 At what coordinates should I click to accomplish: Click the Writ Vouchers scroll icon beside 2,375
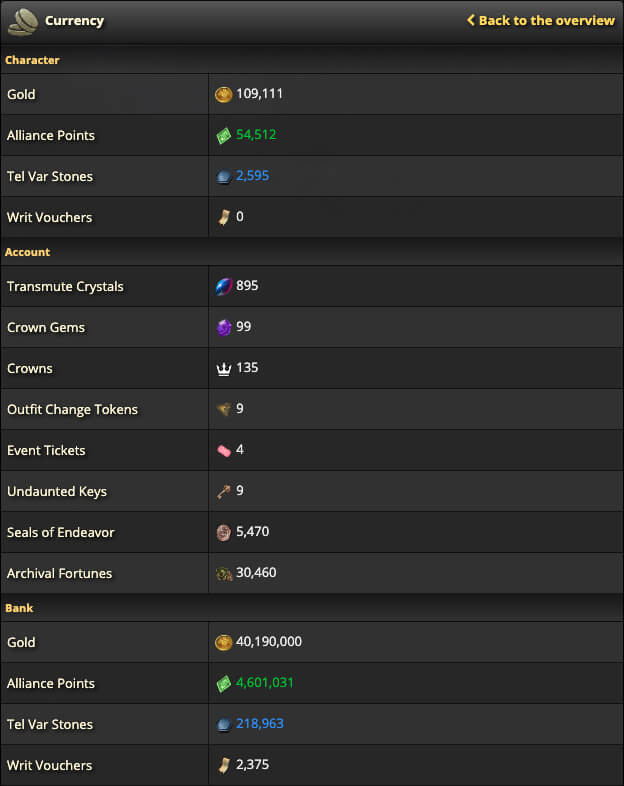(224, 765)
